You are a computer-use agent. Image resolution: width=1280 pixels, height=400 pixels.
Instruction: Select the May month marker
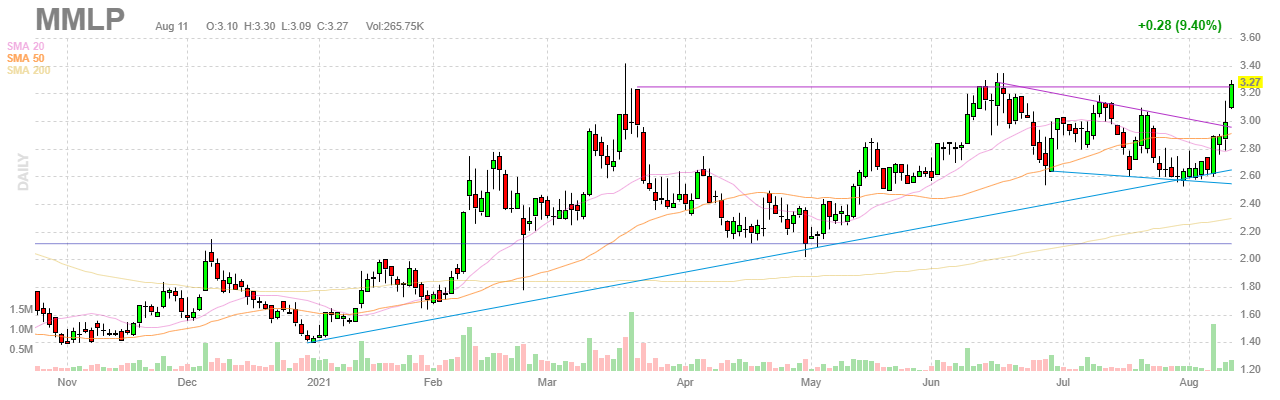click(811, 382)
